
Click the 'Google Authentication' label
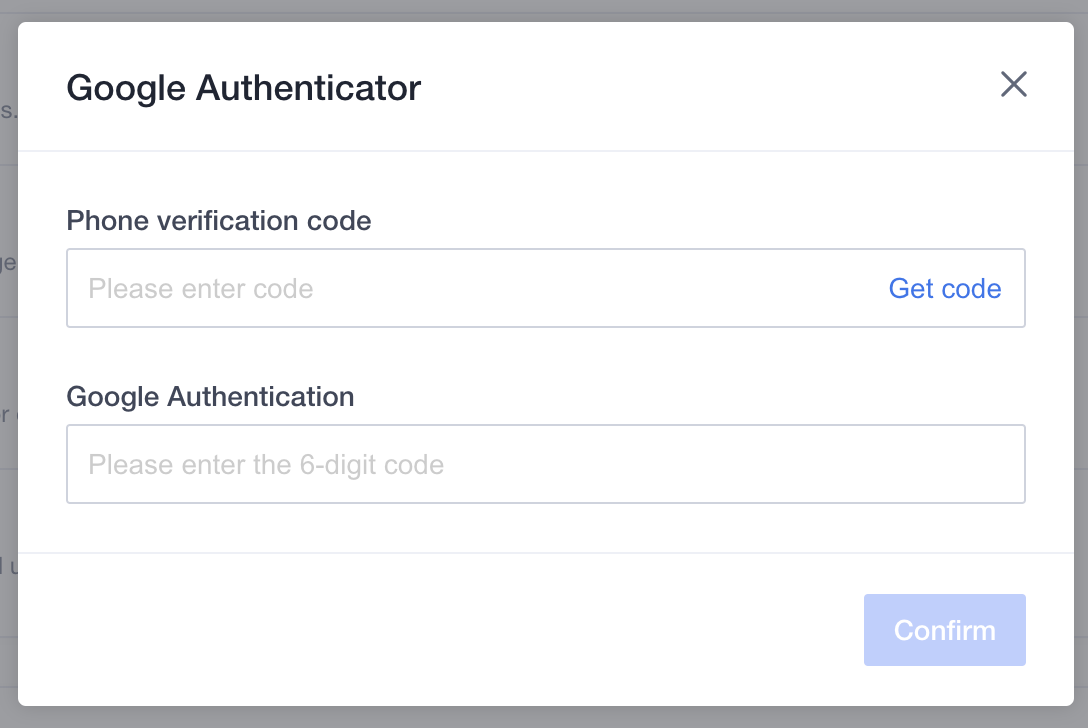click(x=210, y=397)
